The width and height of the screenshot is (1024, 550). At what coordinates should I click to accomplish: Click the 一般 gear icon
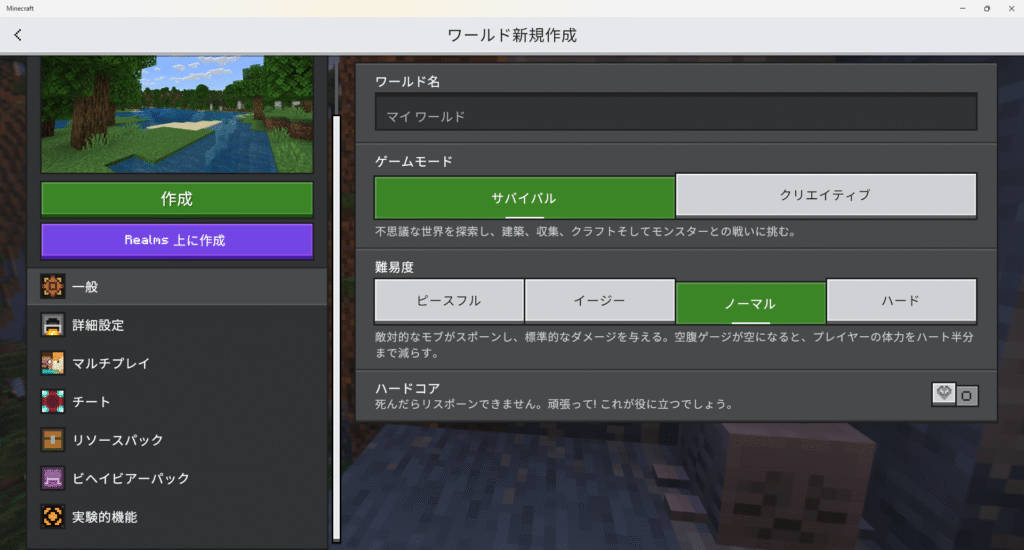(53, 286)
